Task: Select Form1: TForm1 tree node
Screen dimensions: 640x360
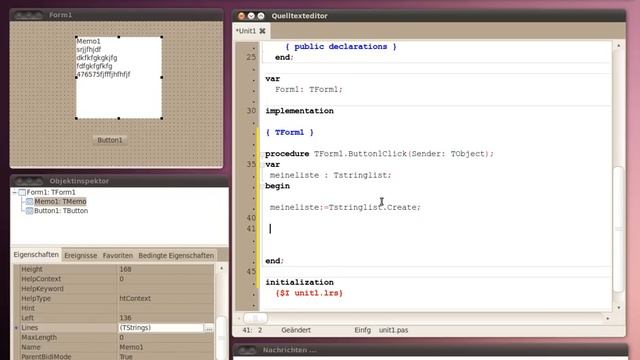Action: [x=51, y=192]
